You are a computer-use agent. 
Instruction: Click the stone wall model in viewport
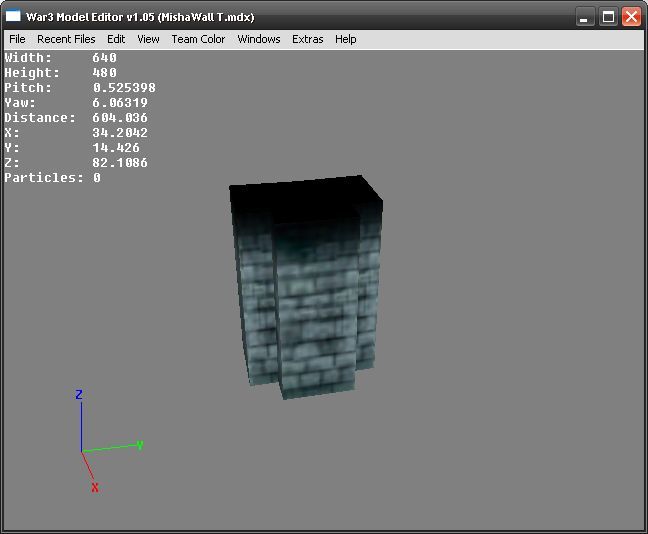click(x=306, y=287)
